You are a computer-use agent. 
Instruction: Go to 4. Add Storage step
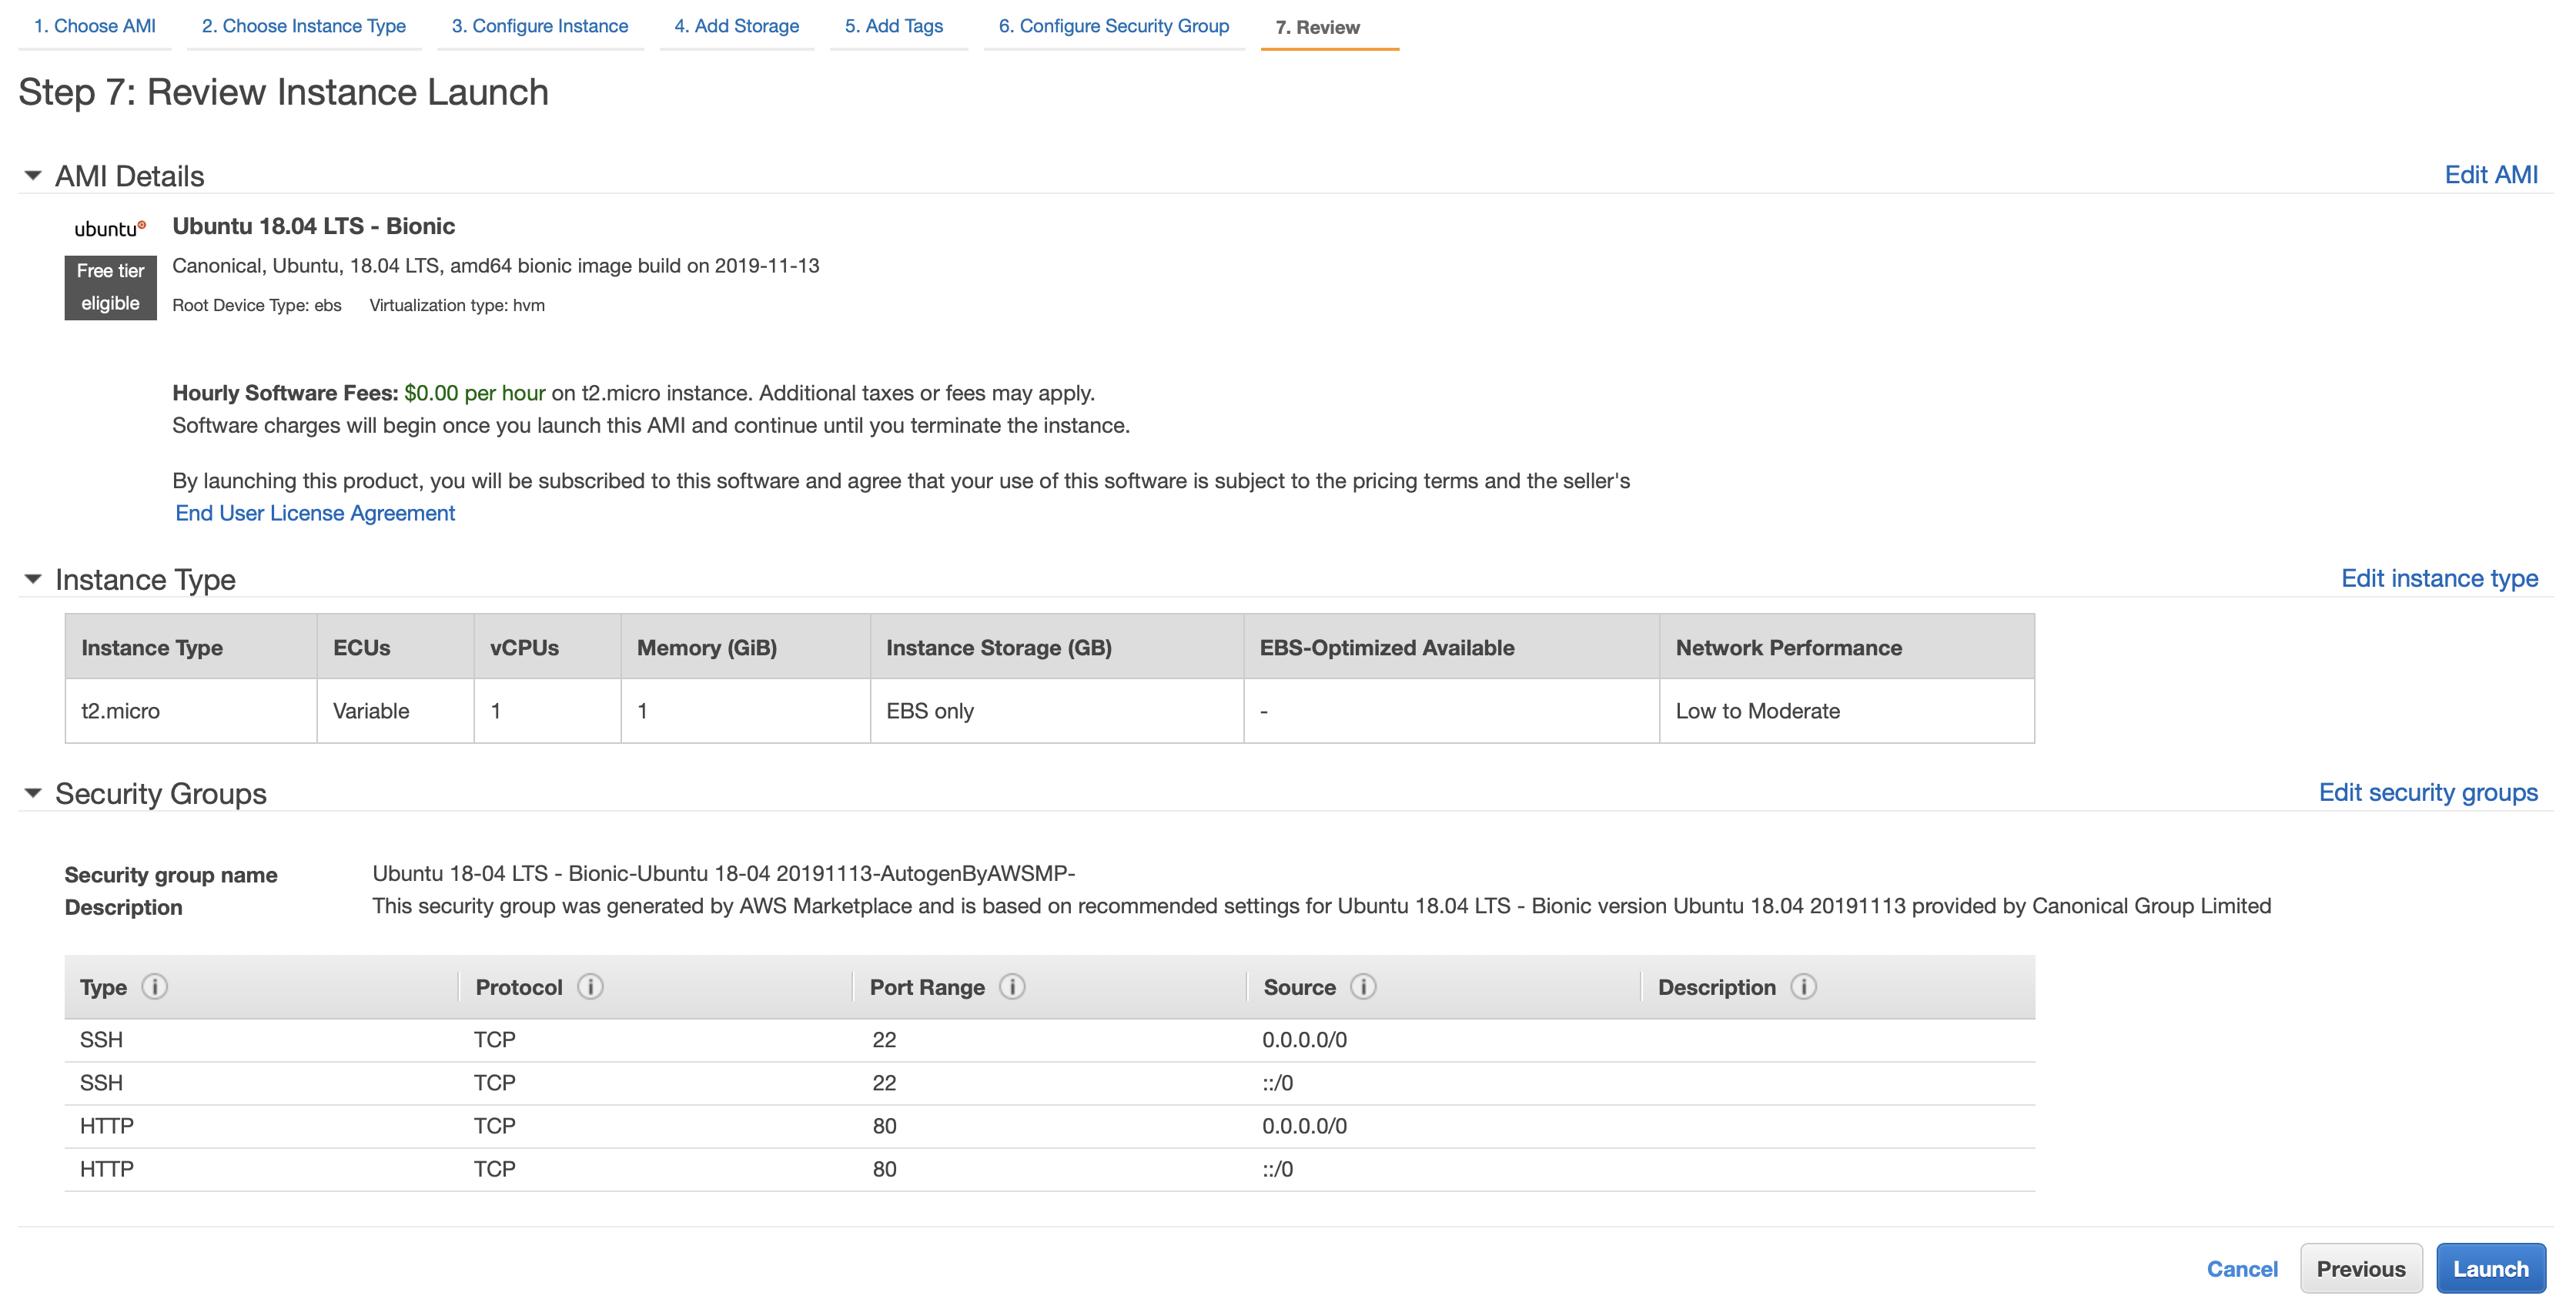point(736,26)
